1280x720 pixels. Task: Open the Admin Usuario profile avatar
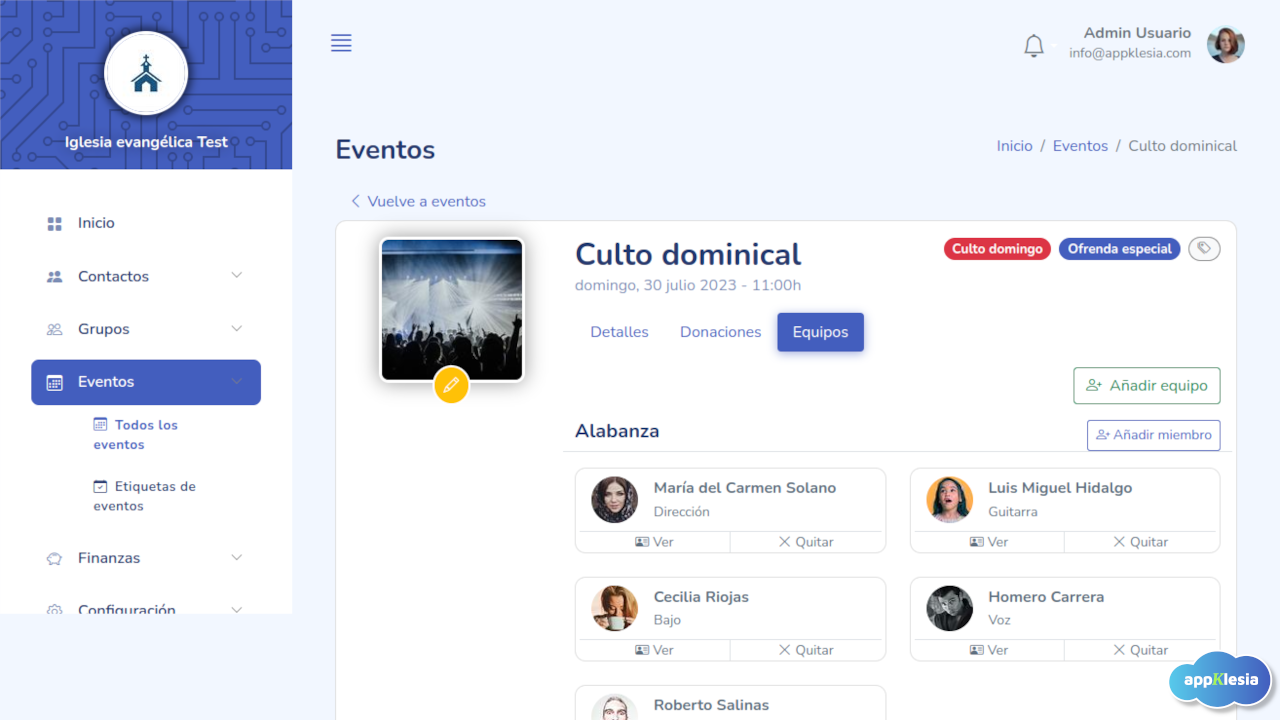(x=1225, y=44)
